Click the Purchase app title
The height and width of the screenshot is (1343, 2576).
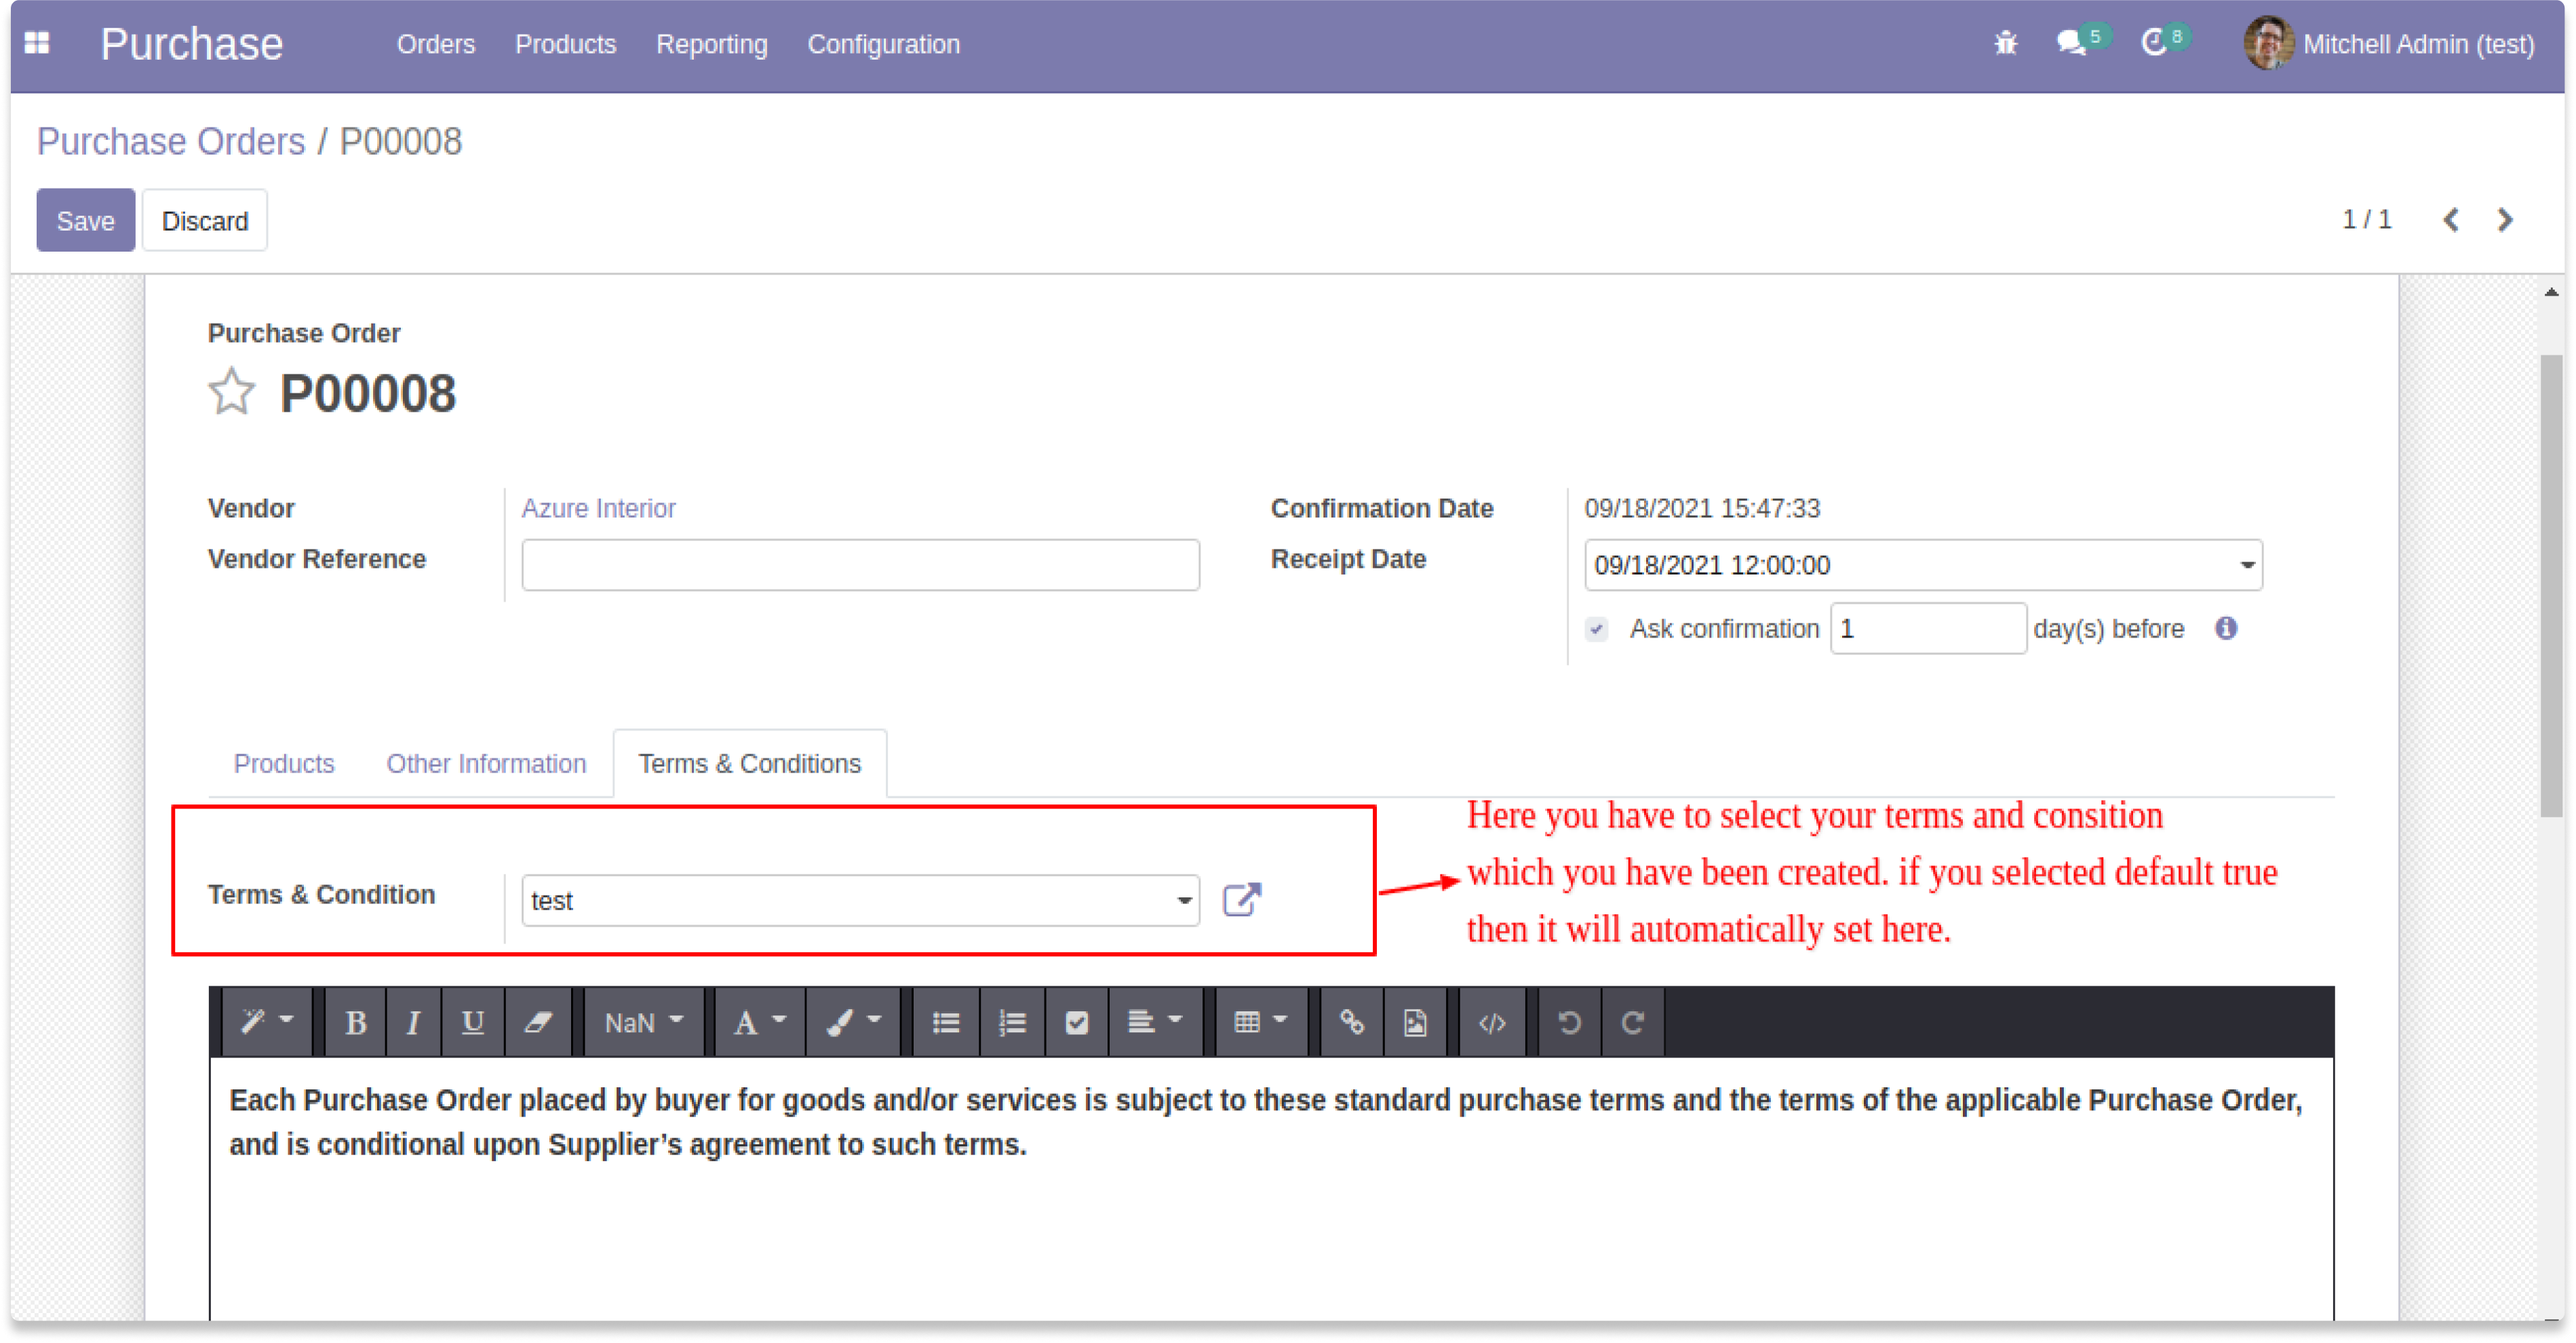coord(191,44)
